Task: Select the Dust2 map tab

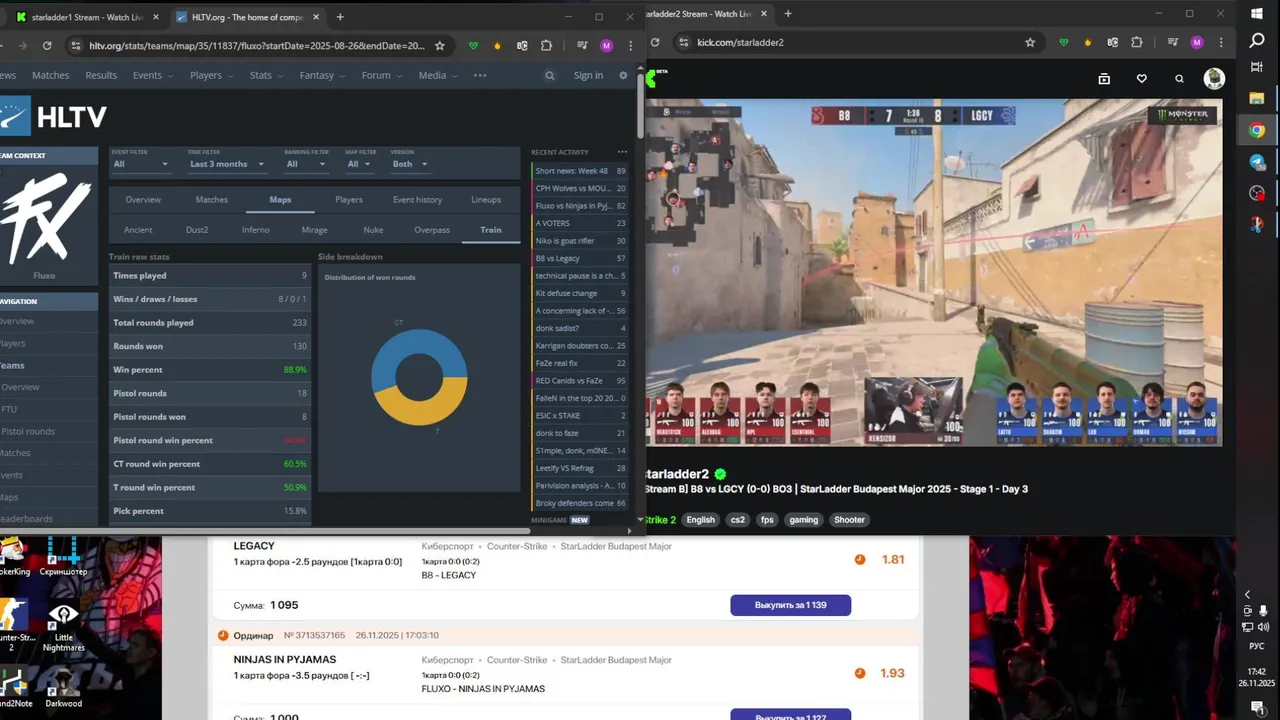Action: click(x=197, y=230)
